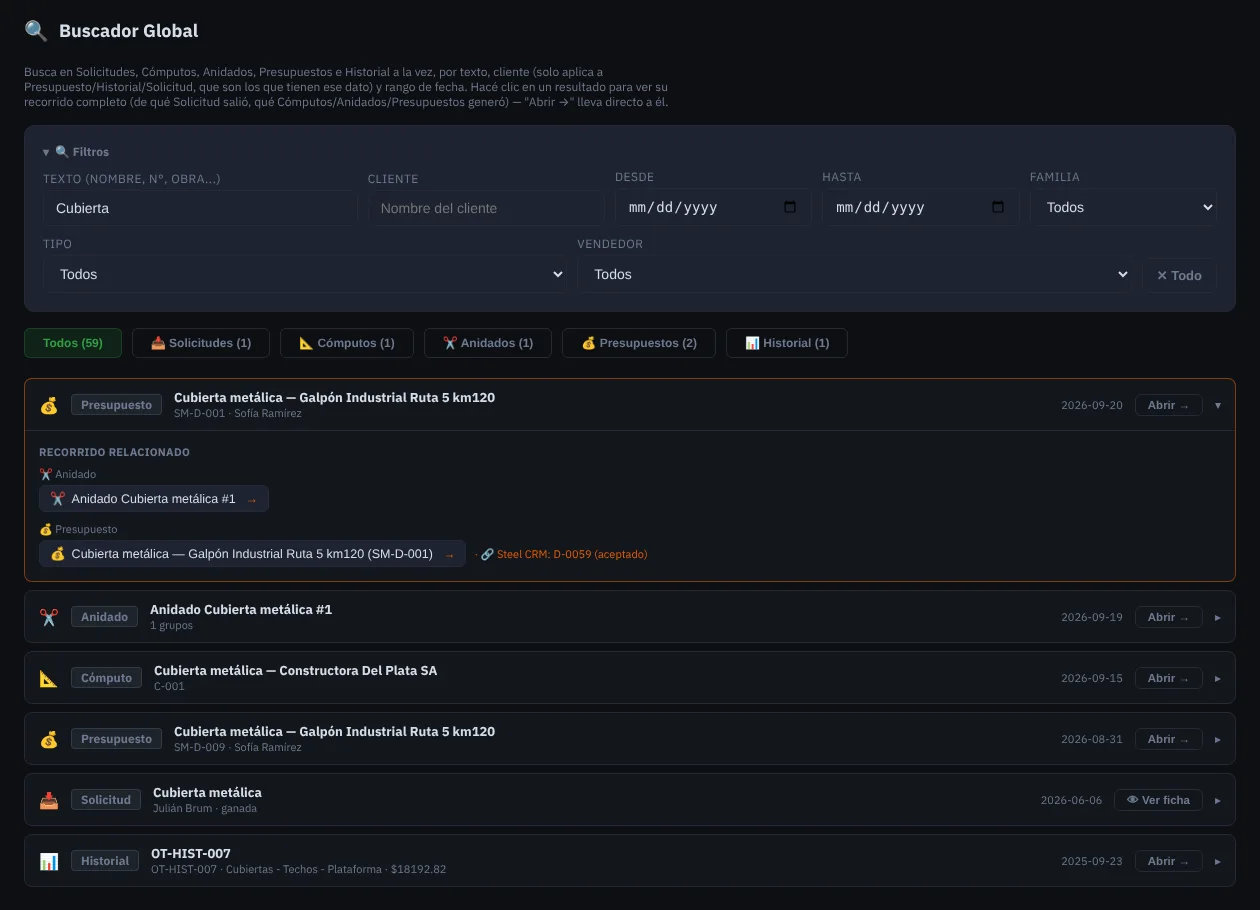Viewport: 1260px width, 910px height.
Task: Click Abrir on the SM-D-009 Presupuesto row
Action: [x=1168, y=739]
